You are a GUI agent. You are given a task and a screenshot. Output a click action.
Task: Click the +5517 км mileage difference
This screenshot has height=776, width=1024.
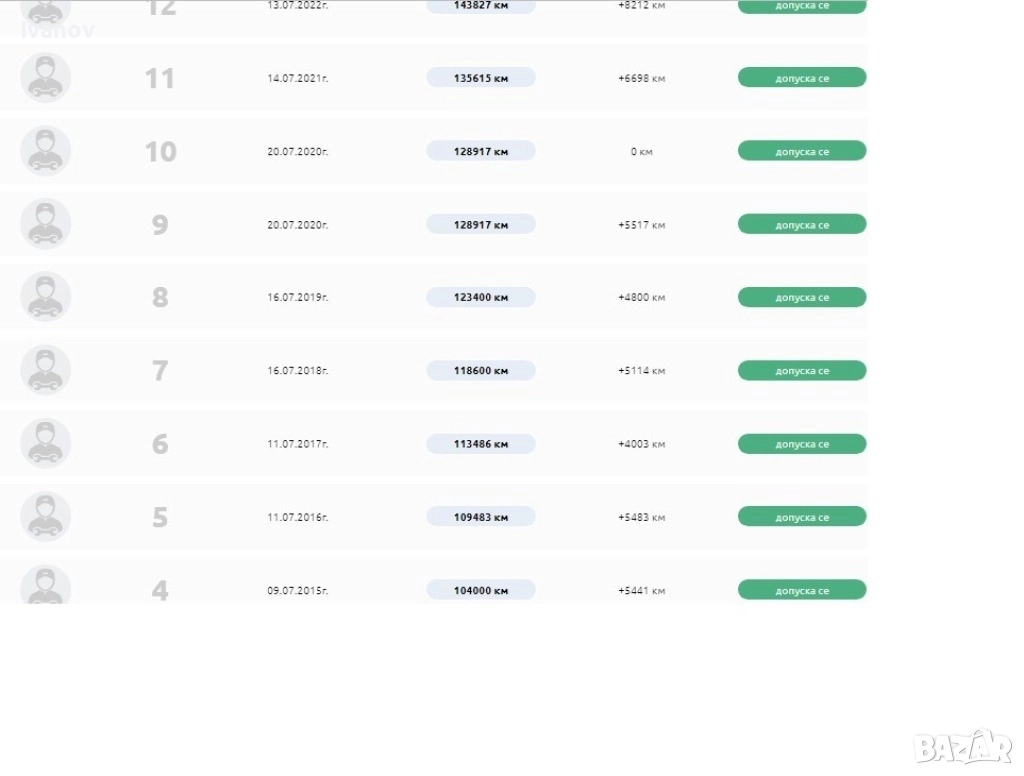(x=641, y=225)
